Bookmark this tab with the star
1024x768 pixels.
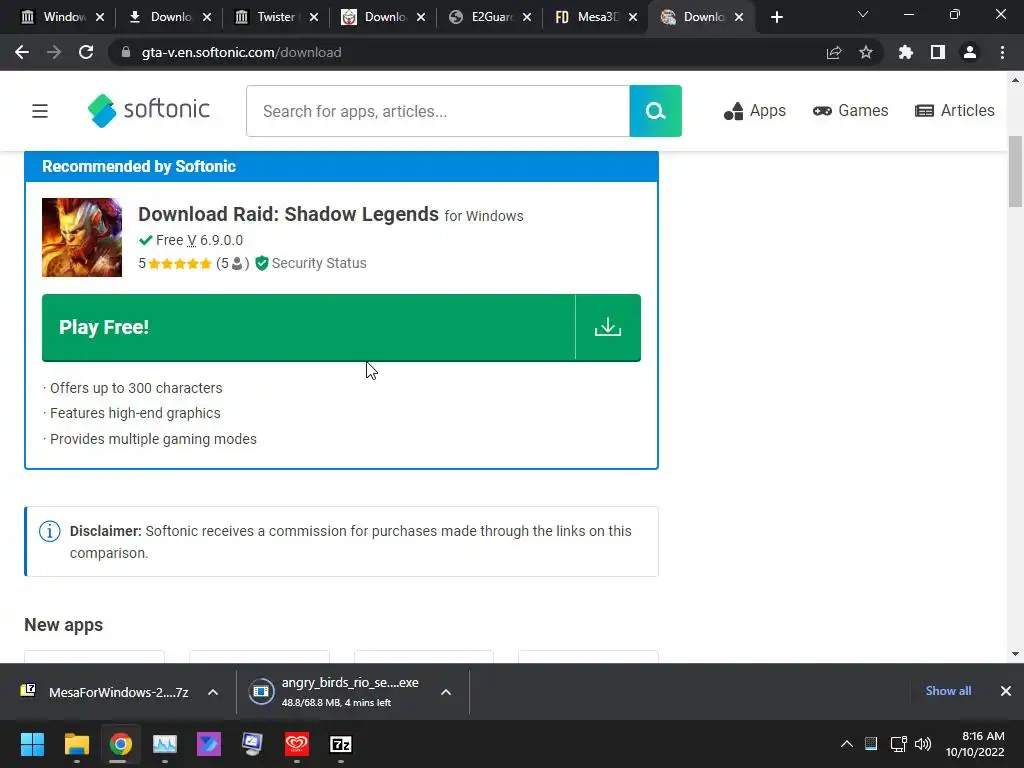pyautogui.click(x=866, y=52)
